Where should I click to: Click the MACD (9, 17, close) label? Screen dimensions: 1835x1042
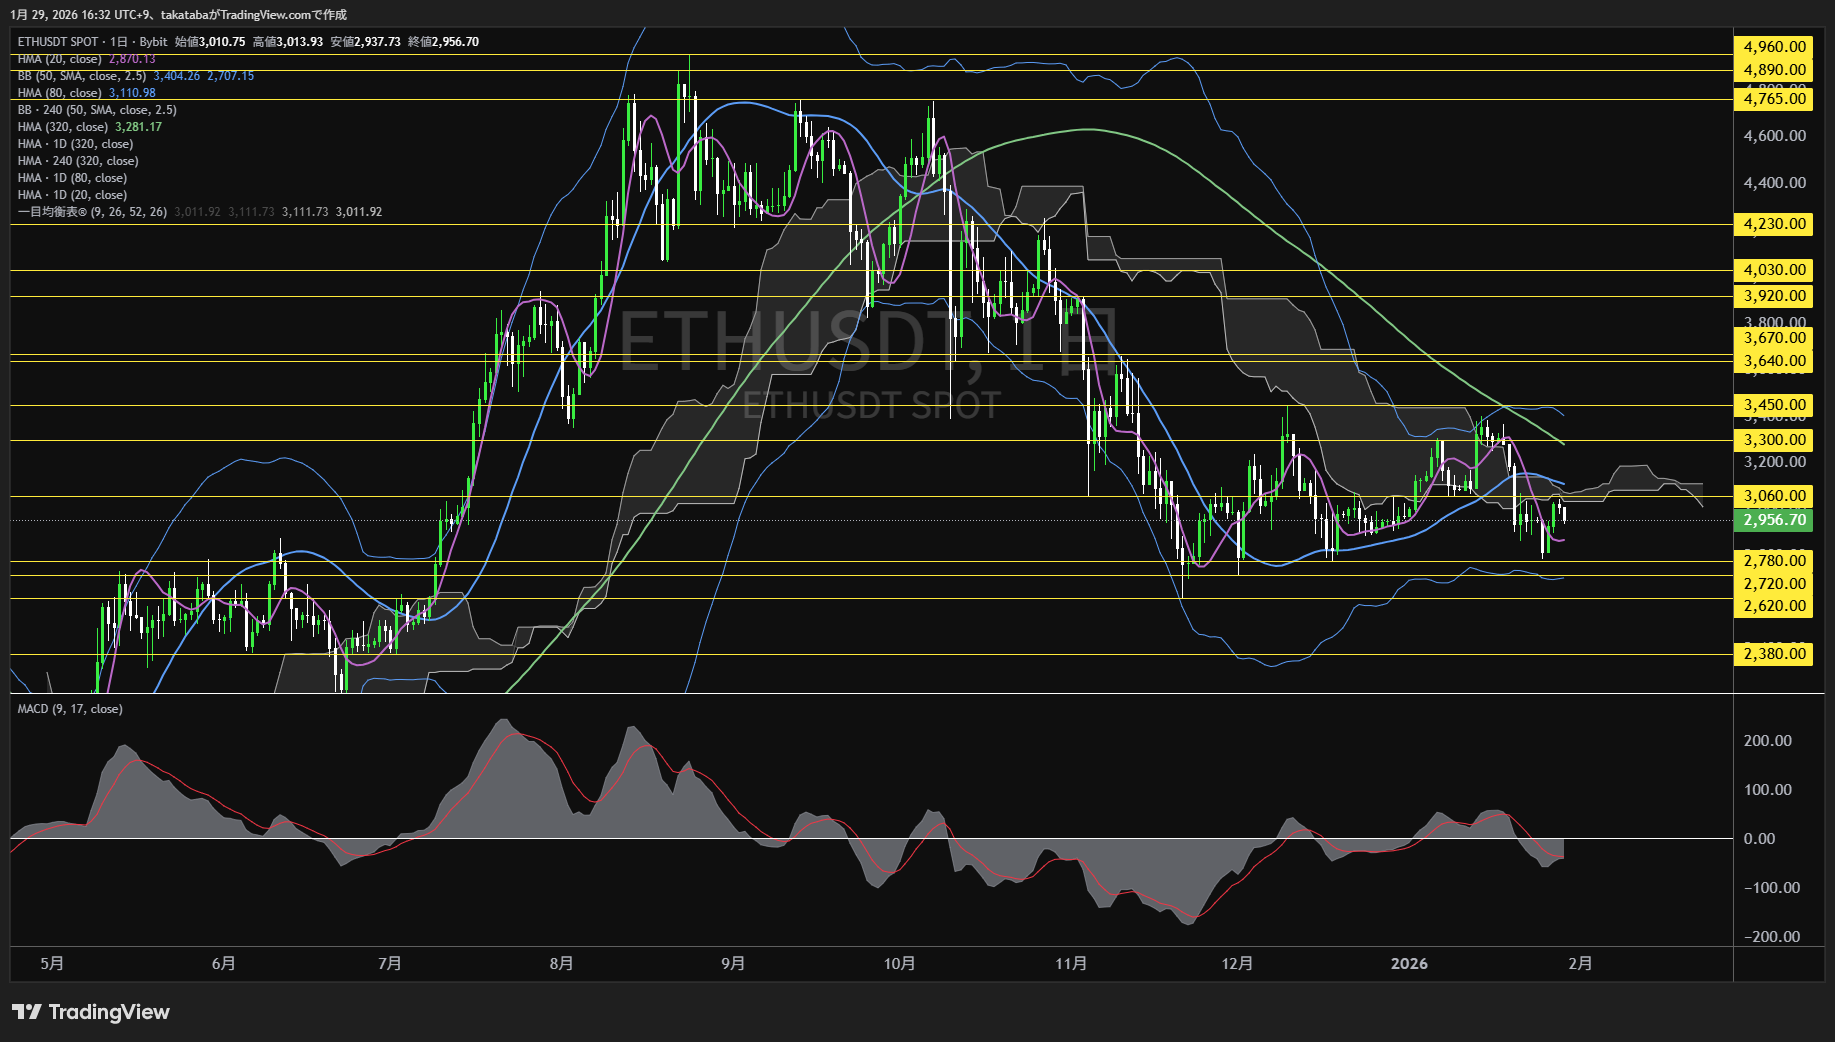70,709
